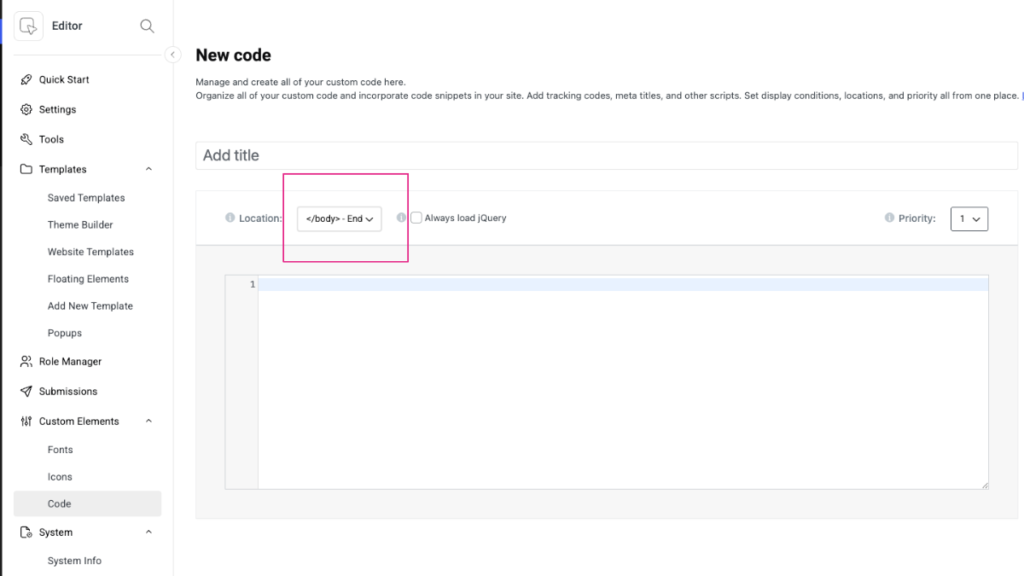Click the info icon beside Location
The image size is (1024, 576).
point(230,217)
